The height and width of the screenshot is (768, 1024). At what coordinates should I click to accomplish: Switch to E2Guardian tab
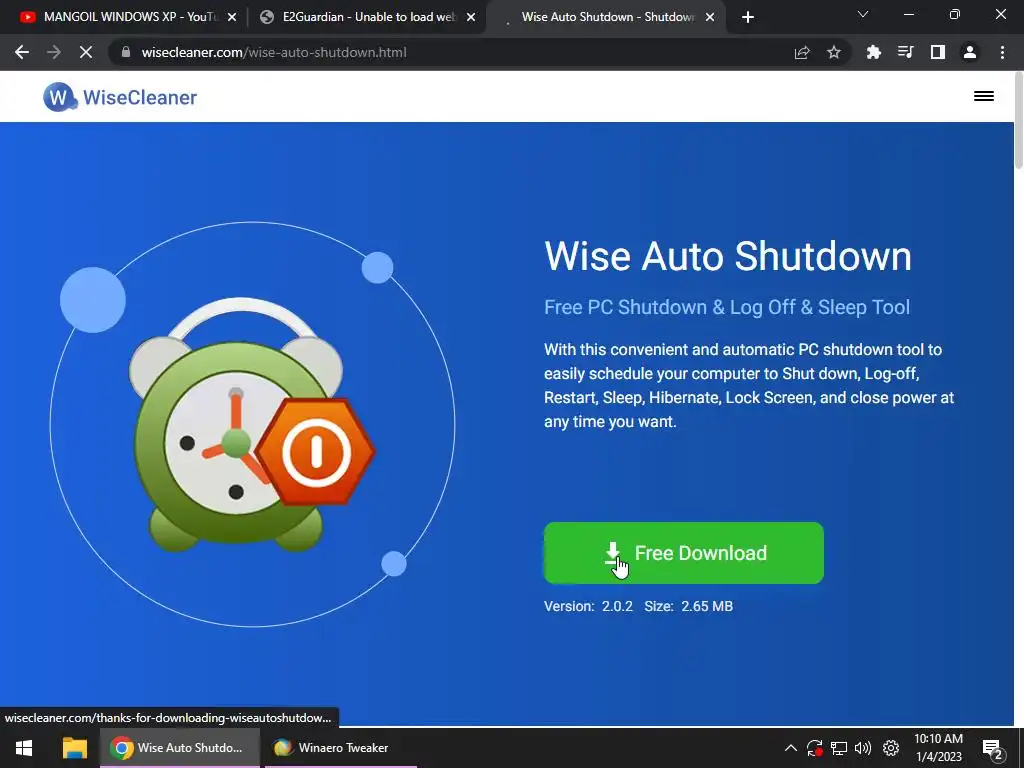click(368, 17)
